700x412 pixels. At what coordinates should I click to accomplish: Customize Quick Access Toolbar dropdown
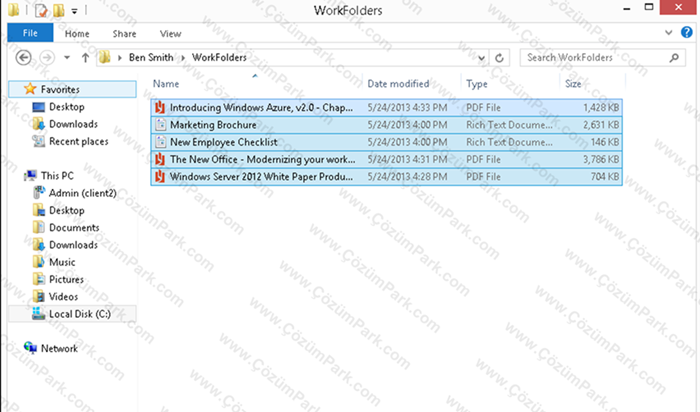pyautogui.click(x=75, y=11)
